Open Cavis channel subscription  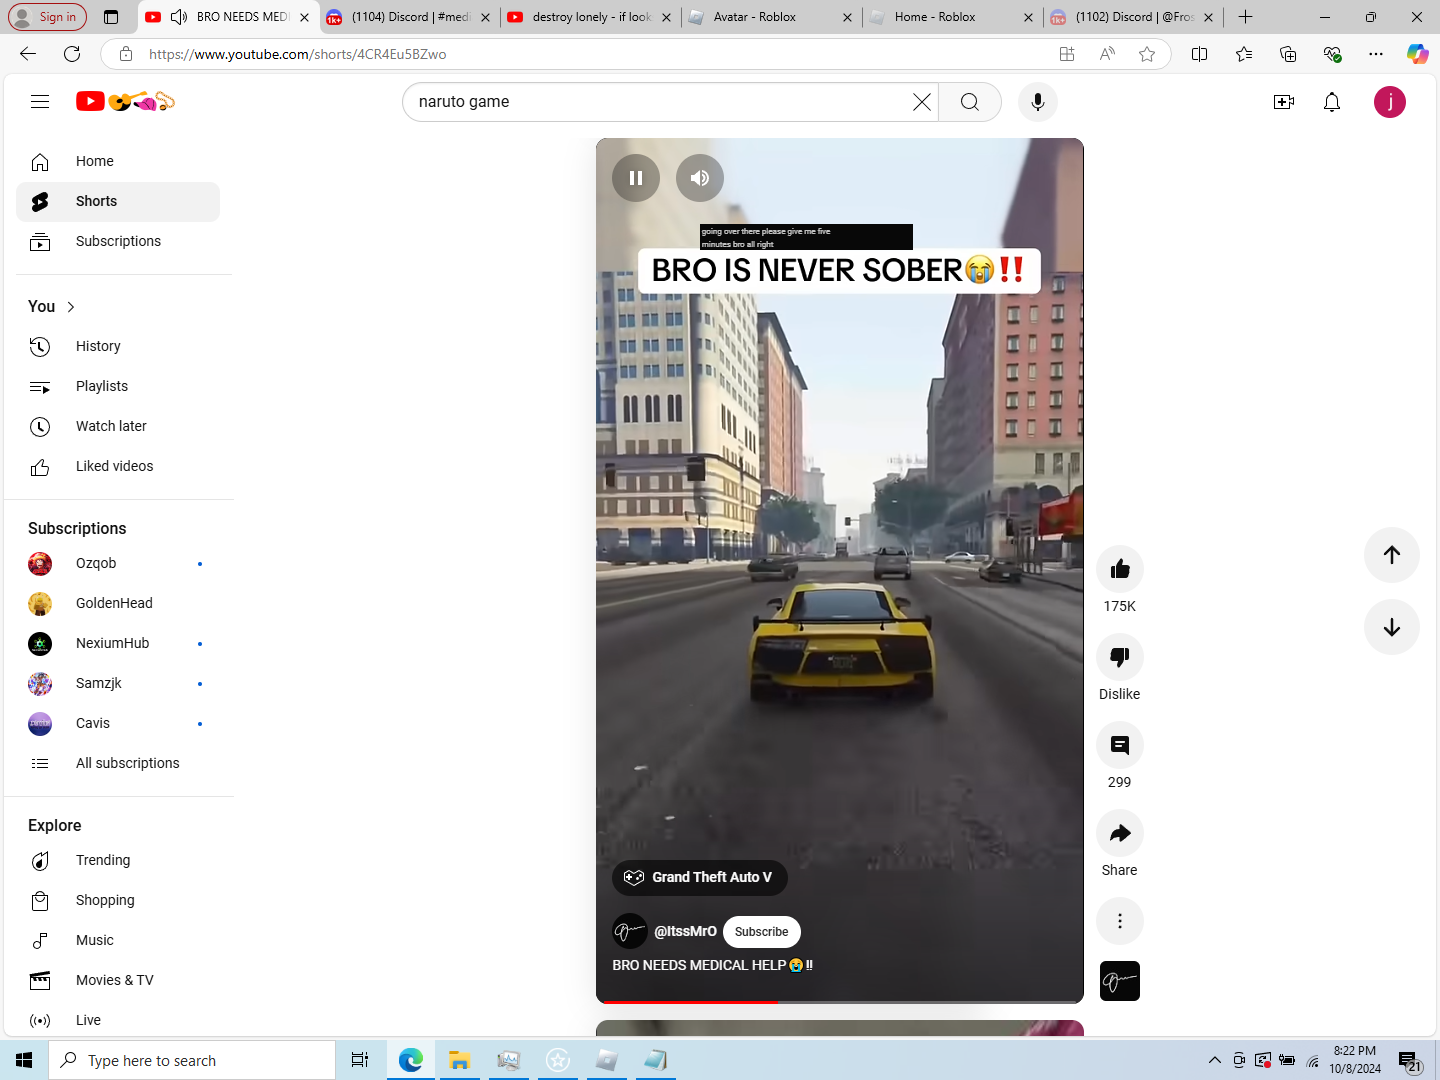click(x=118, y=723)
